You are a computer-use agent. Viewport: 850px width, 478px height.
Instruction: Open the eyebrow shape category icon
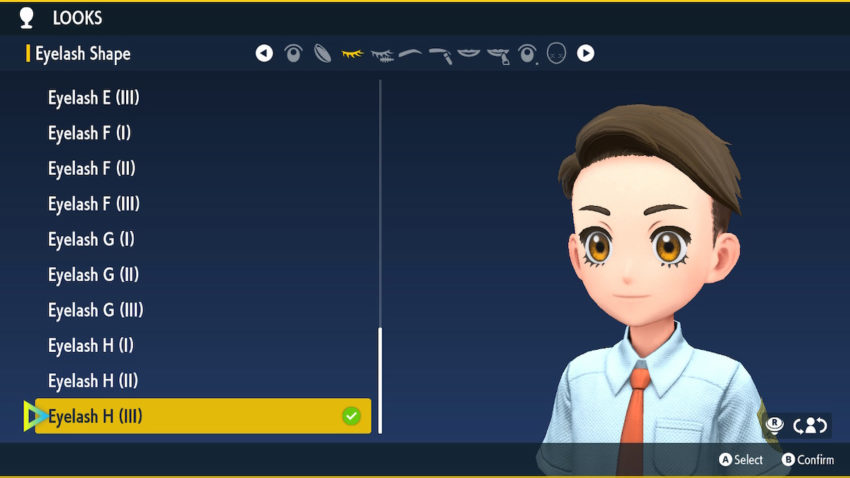(410, 53)
